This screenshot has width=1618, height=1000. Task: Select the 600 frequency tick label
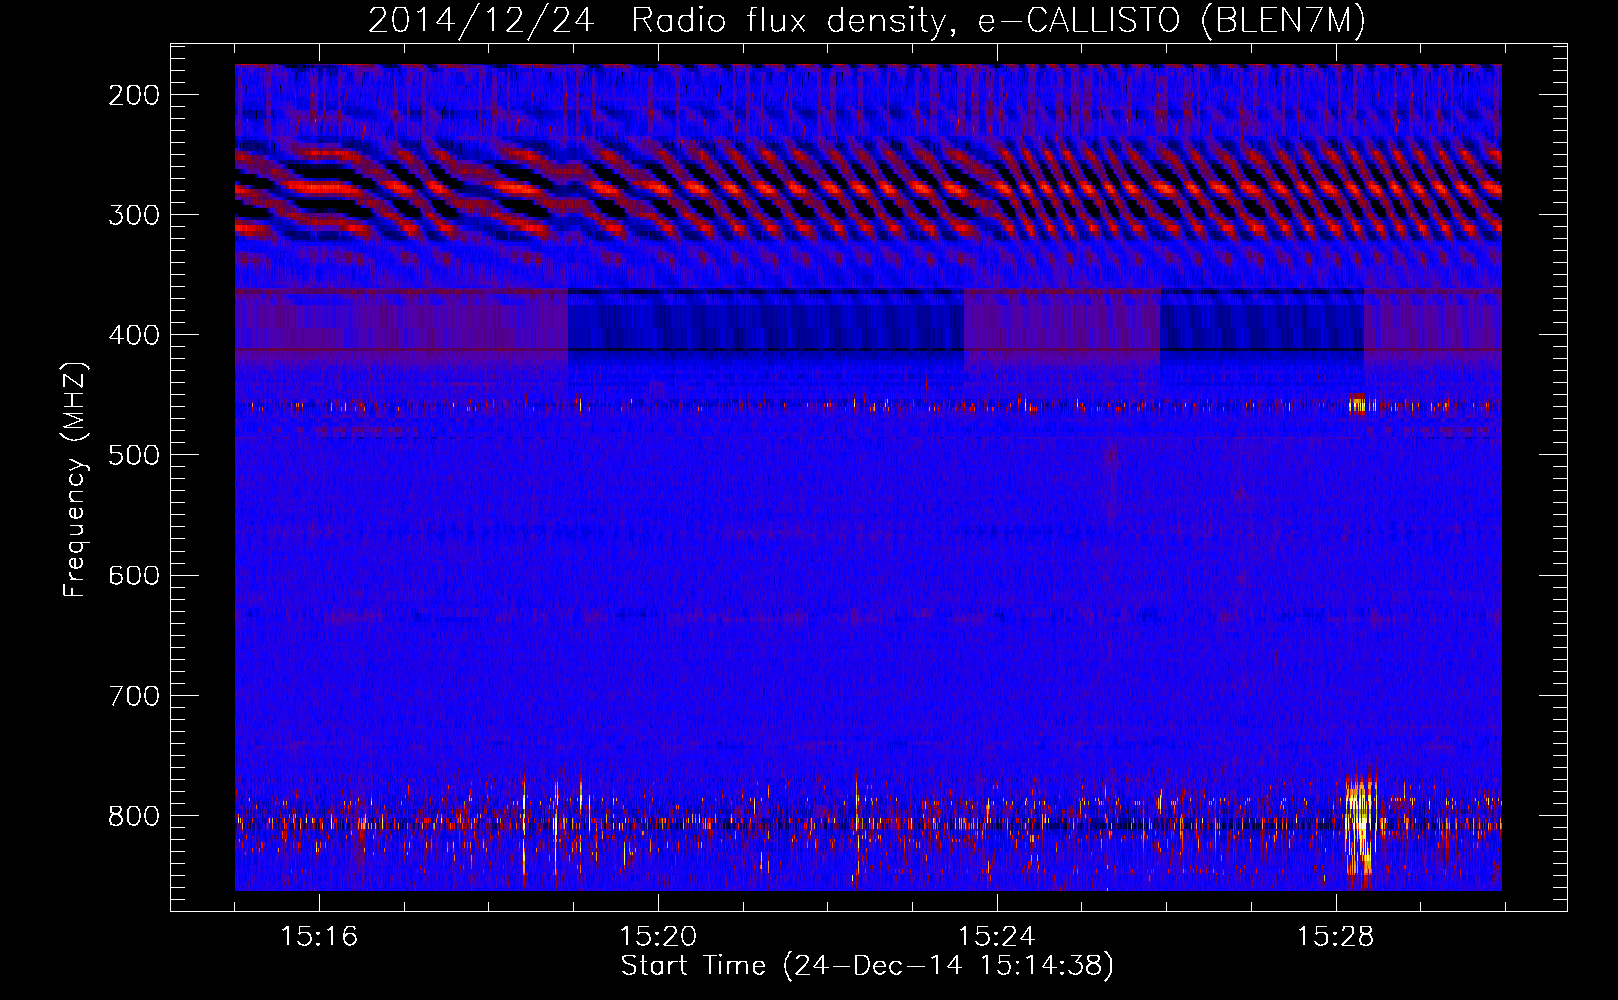pyautogui.click(x=134, y=575)
